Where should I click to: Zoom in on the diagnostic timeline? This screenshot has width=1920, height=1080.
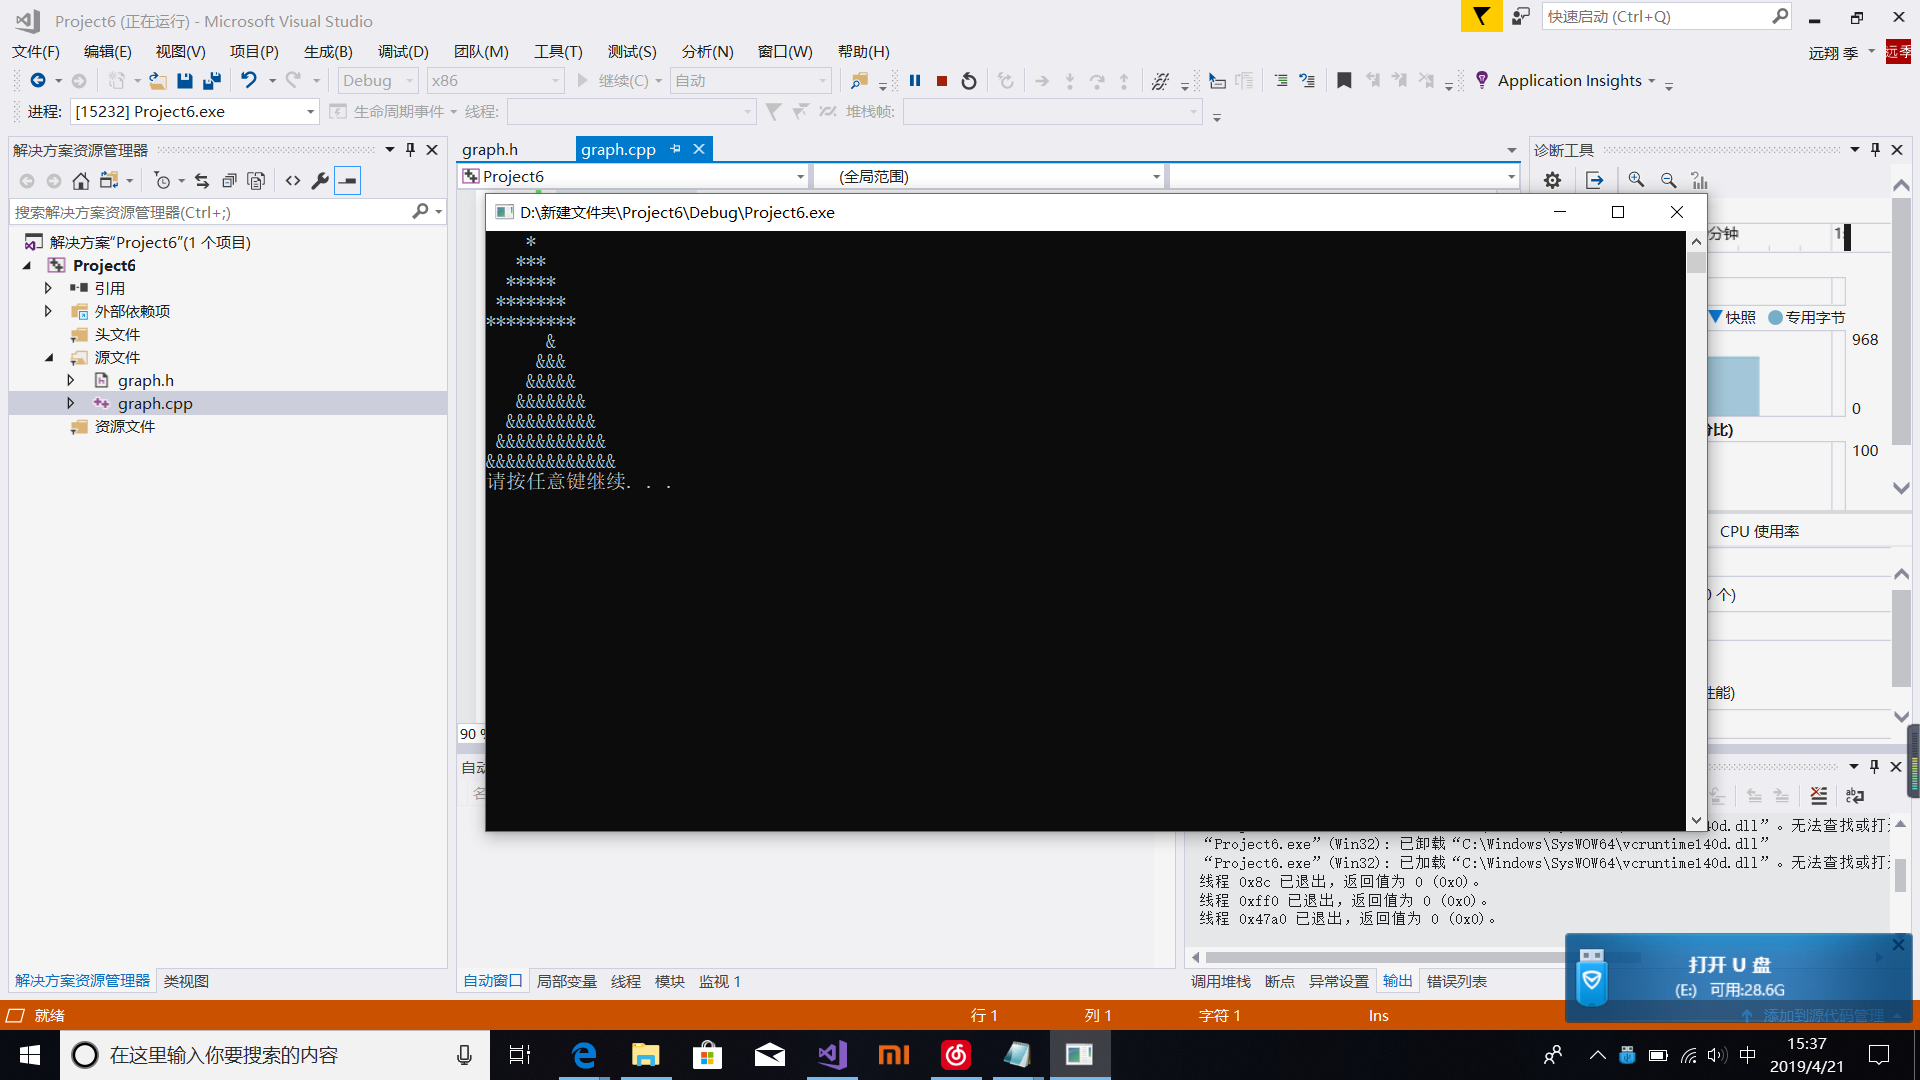click(1636, 180)
